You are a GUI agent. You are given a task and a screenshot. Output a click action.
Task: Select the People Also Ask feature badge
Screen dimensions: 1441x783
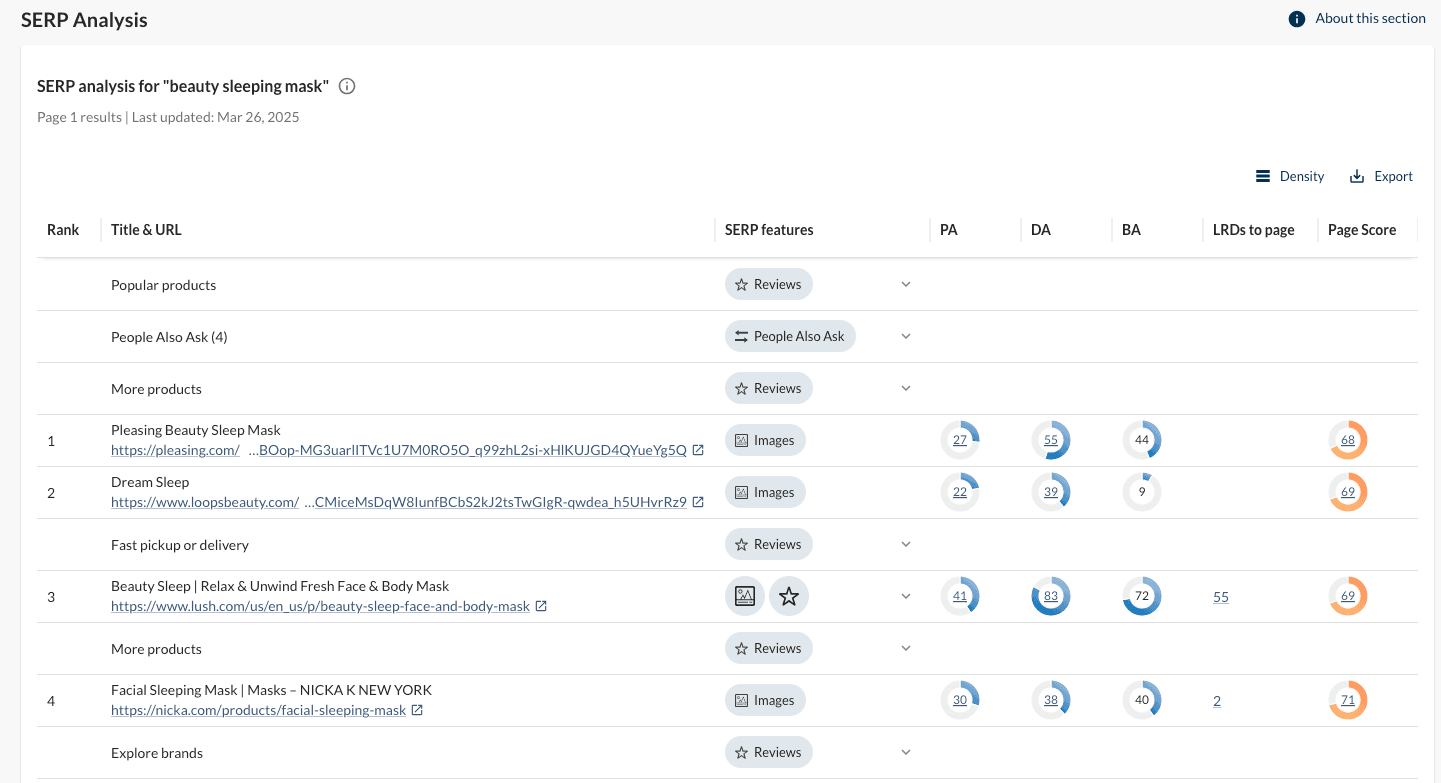pos(790,336)
